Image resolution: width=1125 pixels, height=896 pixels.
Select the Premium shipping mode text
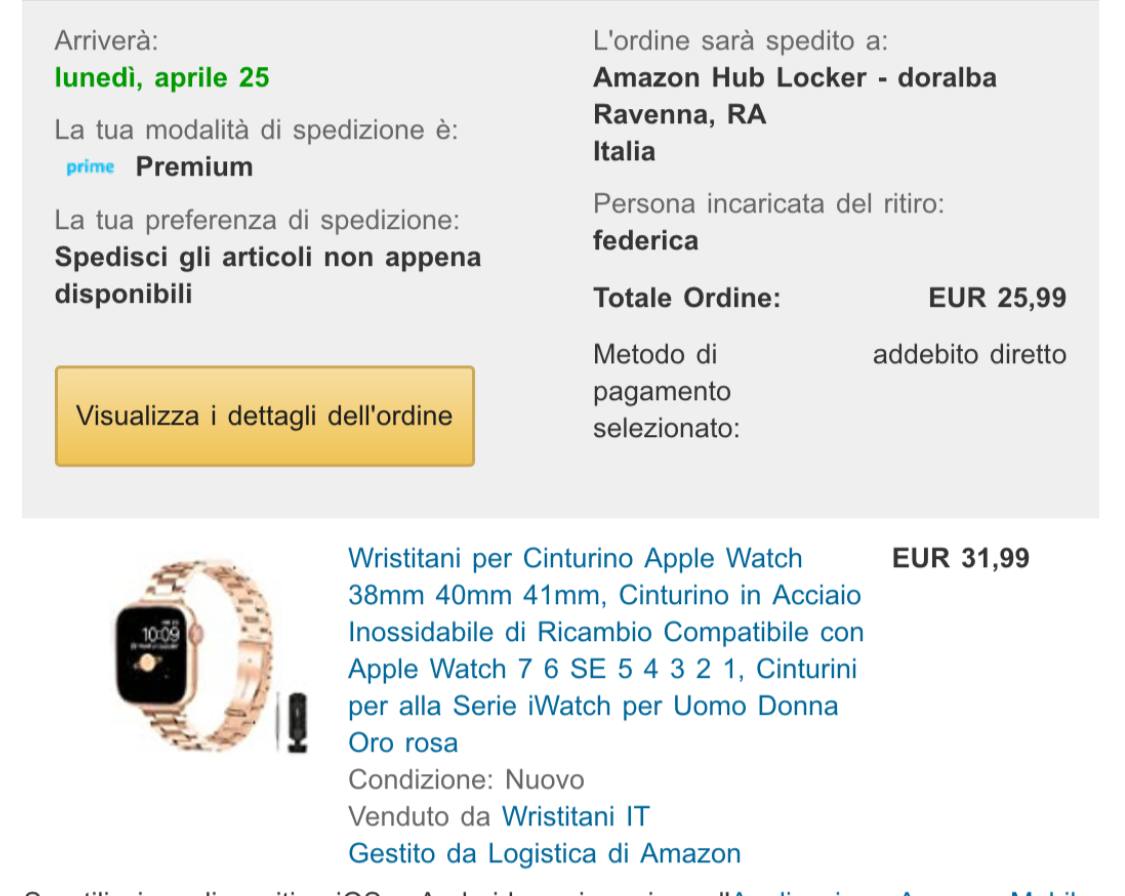(x=194, y=166)
